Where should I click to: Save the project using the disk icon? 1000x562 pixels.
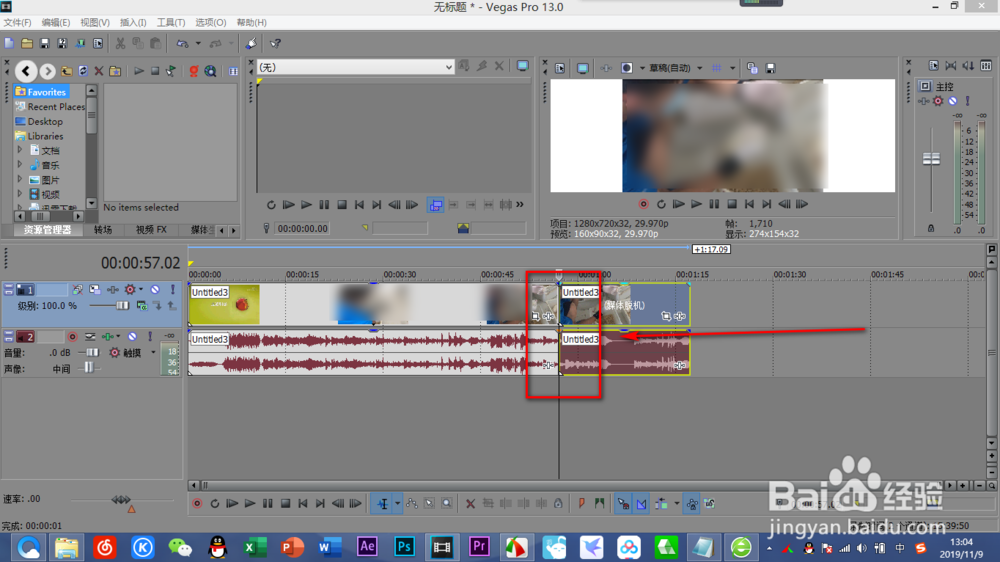pos(45,43)
